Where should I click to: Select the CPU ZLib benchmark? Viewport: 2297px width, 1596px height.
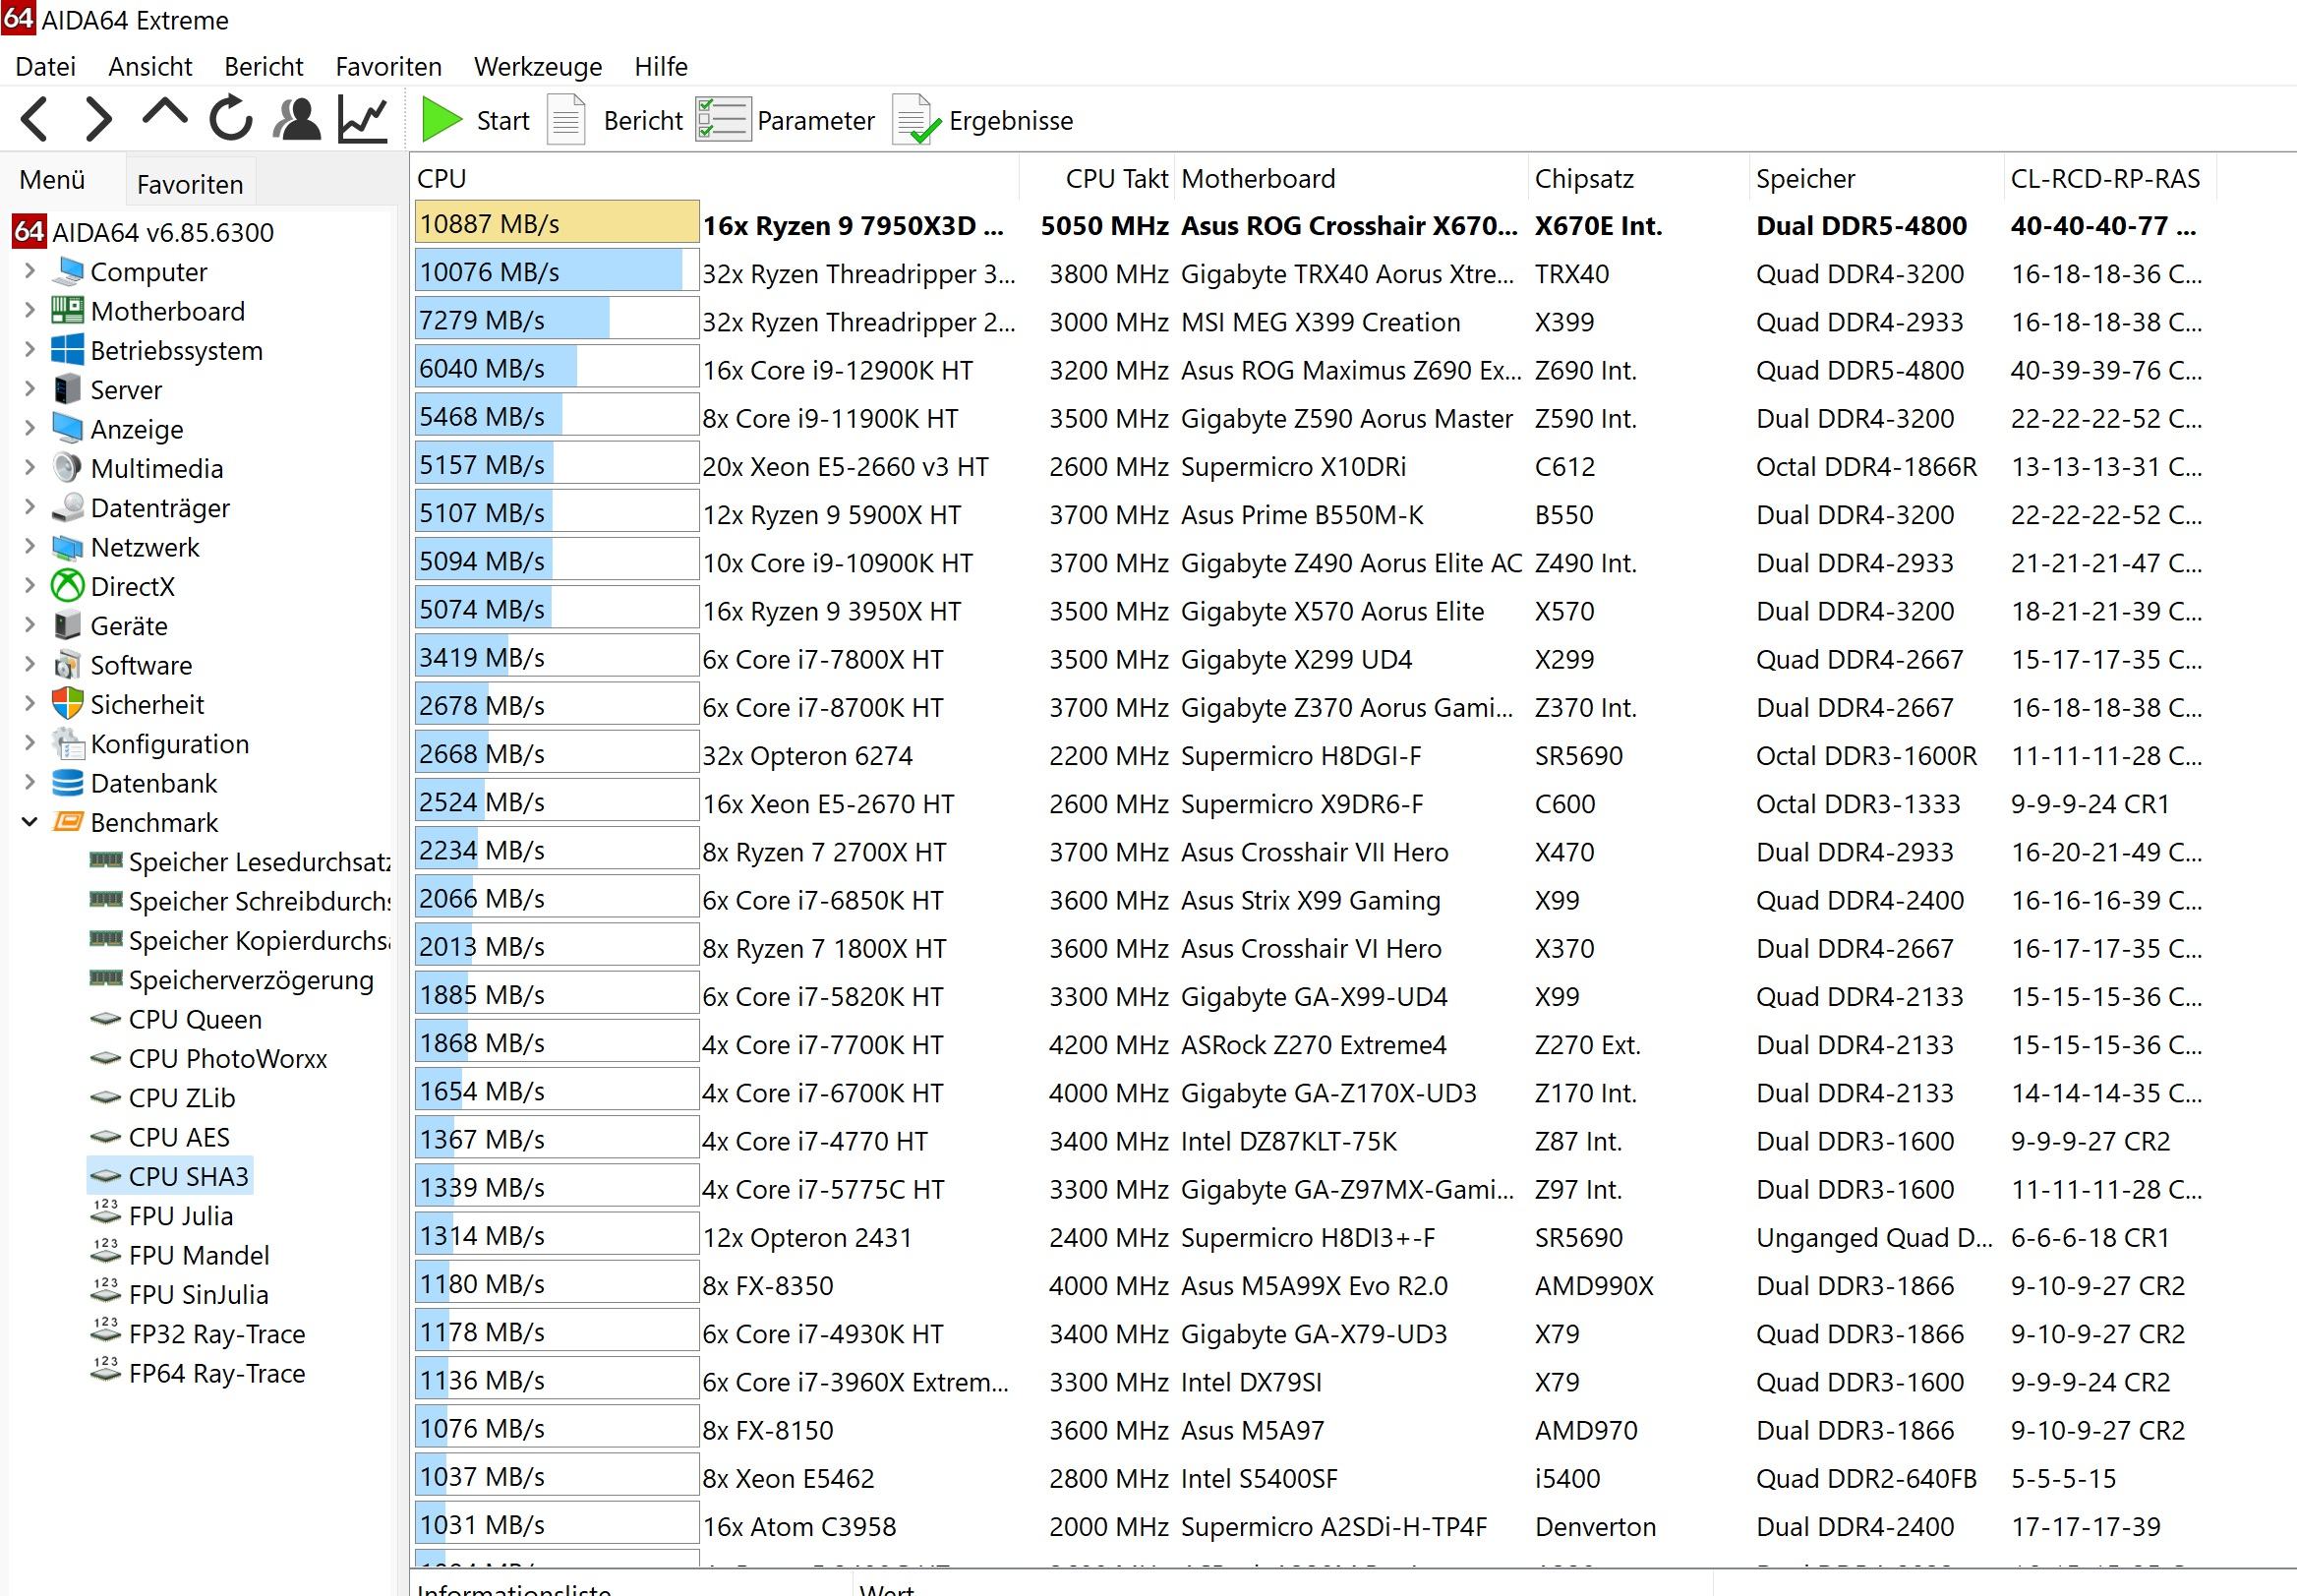pos(182,1098)
